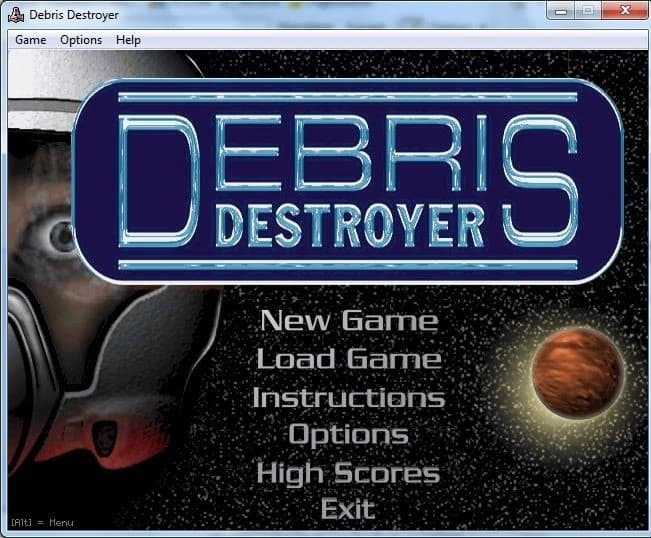This screenshot has width=651, height=538.
Task: Click Exit in the main menu
Action: 348,509
